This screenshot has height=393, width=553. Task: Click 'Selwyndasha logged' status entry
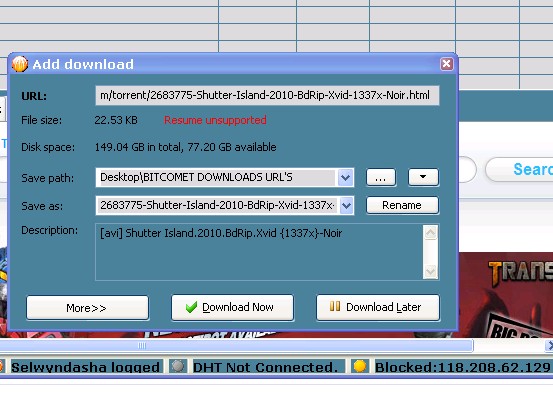pos(85,367)
